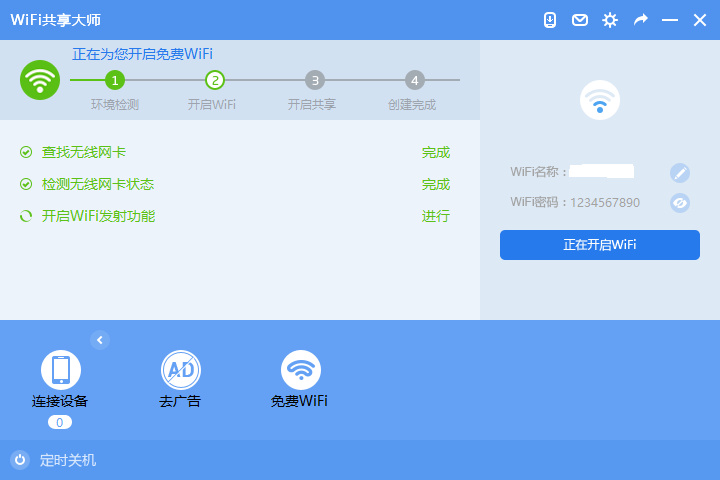Image resolution: width=720 pixels, height=480 pixels.
Task: Toggle WiFi password visibility eye icon
Action: (x=680, y=203)
